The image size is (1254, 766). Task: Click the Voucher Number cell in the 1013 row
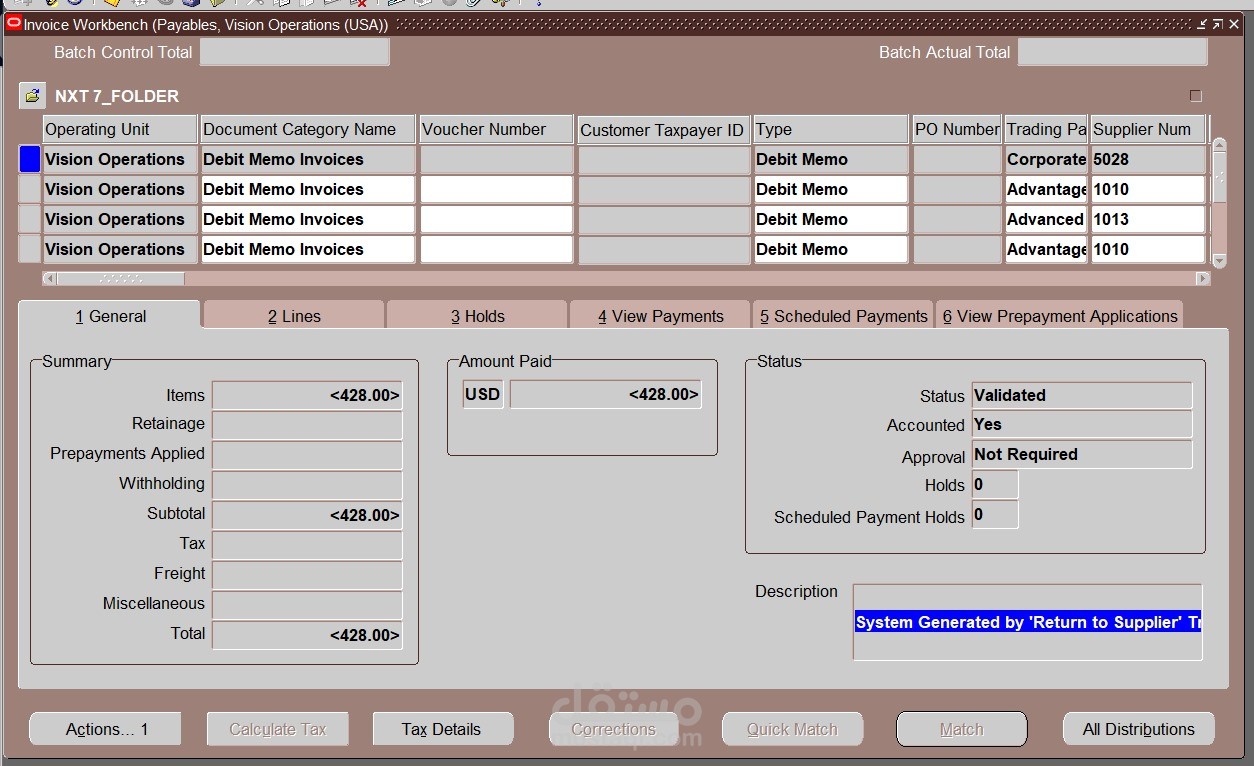click(x=496, y=219)
